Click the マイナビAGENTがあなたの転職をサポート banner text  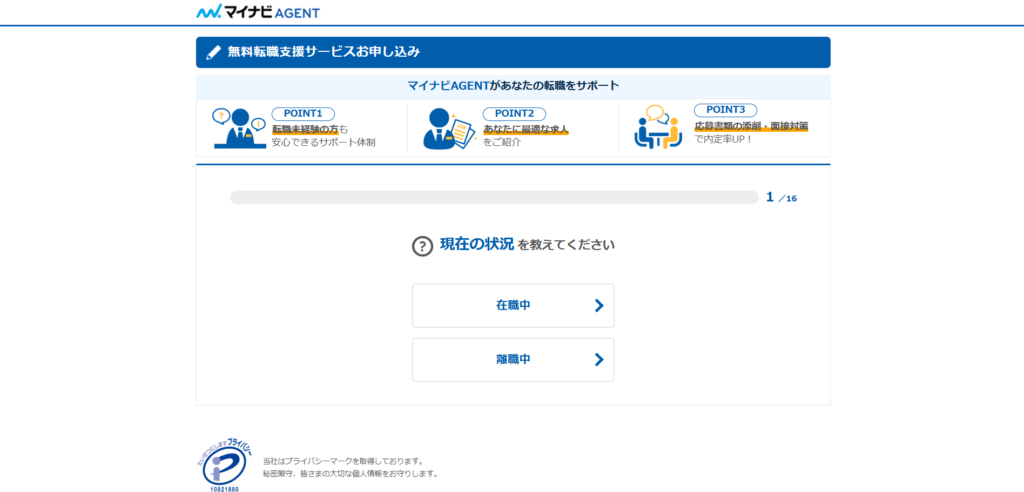click(x=513, y=86)
